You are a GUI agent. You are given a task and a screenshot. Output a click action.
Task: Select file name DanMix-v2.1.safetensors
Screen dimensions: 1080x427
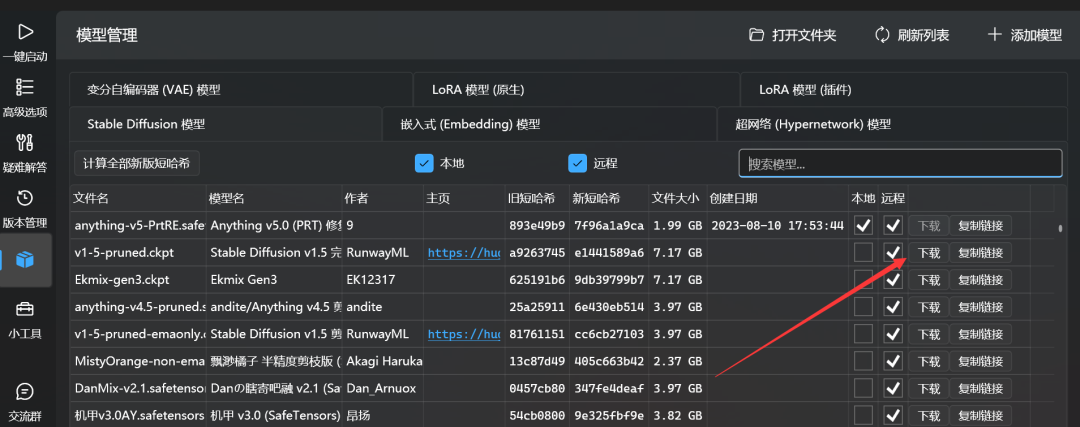(x=138, y=388)
